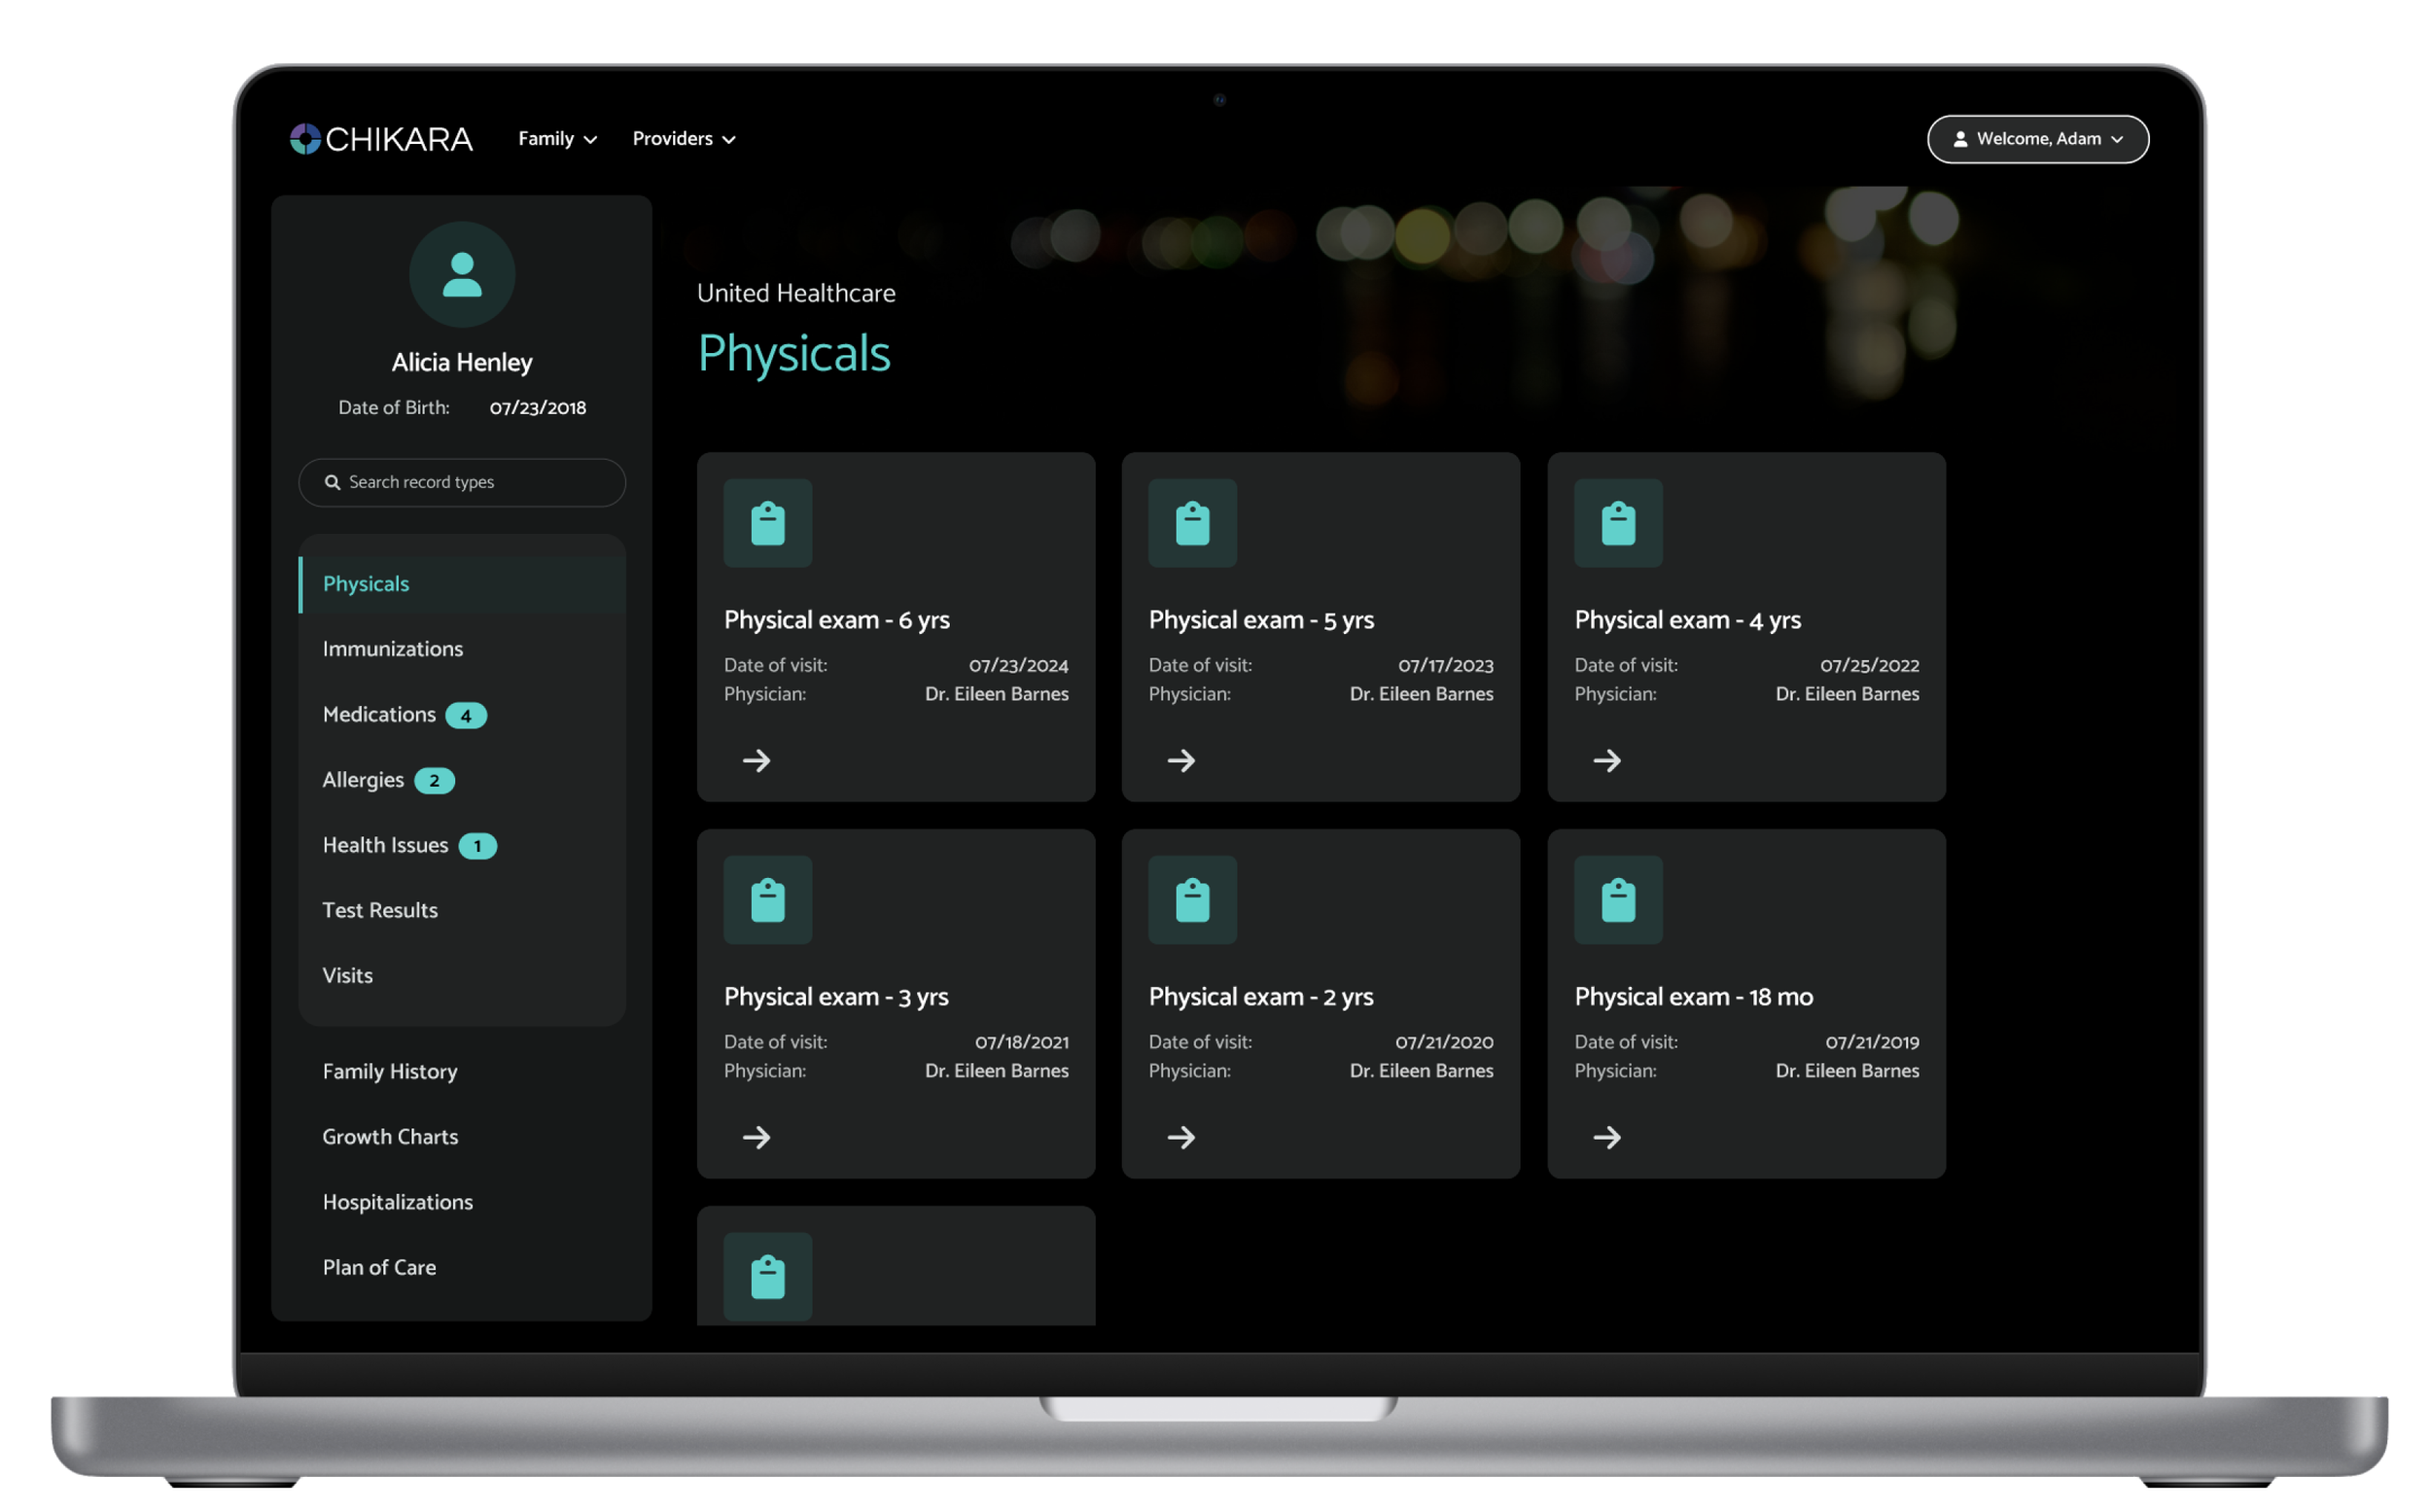Open Growth Charts from sidebar
The width and height of the screenshot is (2431, 1512).
tap(391, 1138)
